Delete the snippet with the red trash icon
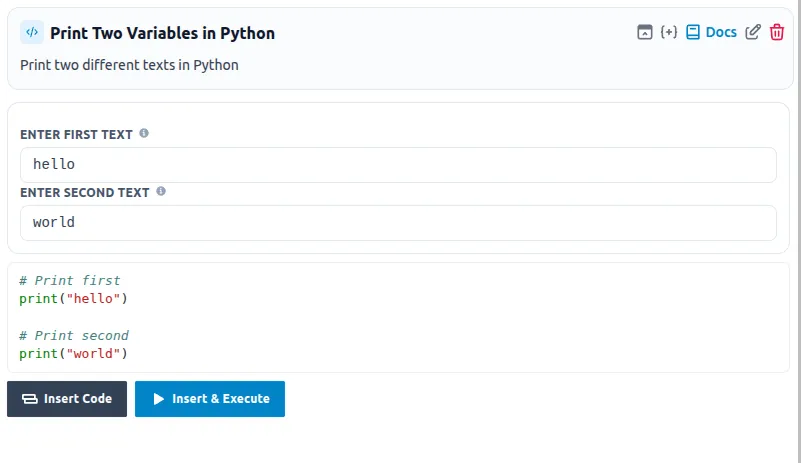Image resolution: width=801 pixels, height=463 pixels. tap(777, 32)
